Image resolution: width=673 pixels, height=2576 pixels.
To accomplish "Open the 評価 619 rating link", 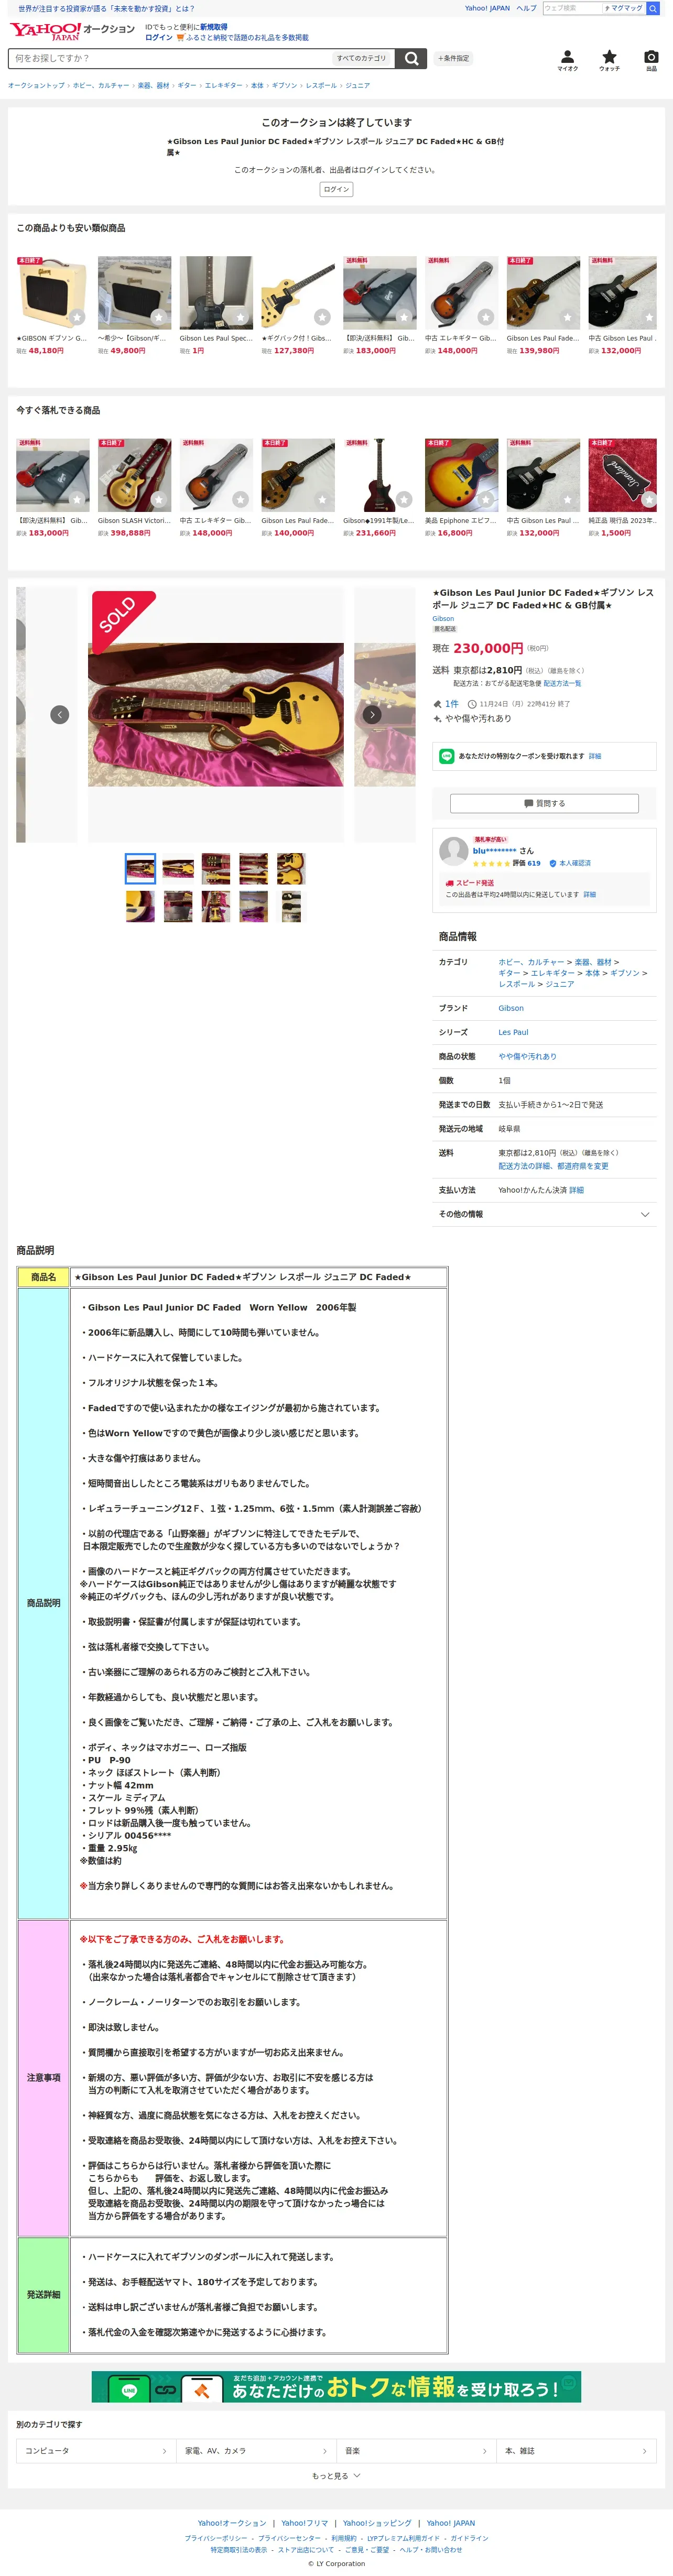I will (x=527, y=863).
